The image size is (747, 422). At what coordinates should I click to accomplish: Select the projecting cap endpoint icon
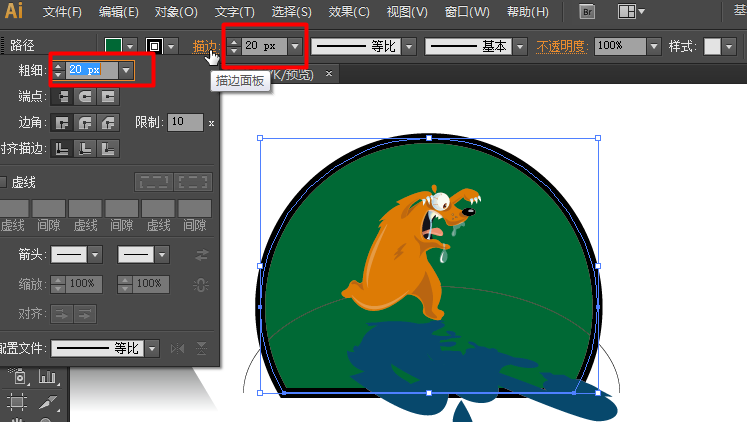point(108,97)
